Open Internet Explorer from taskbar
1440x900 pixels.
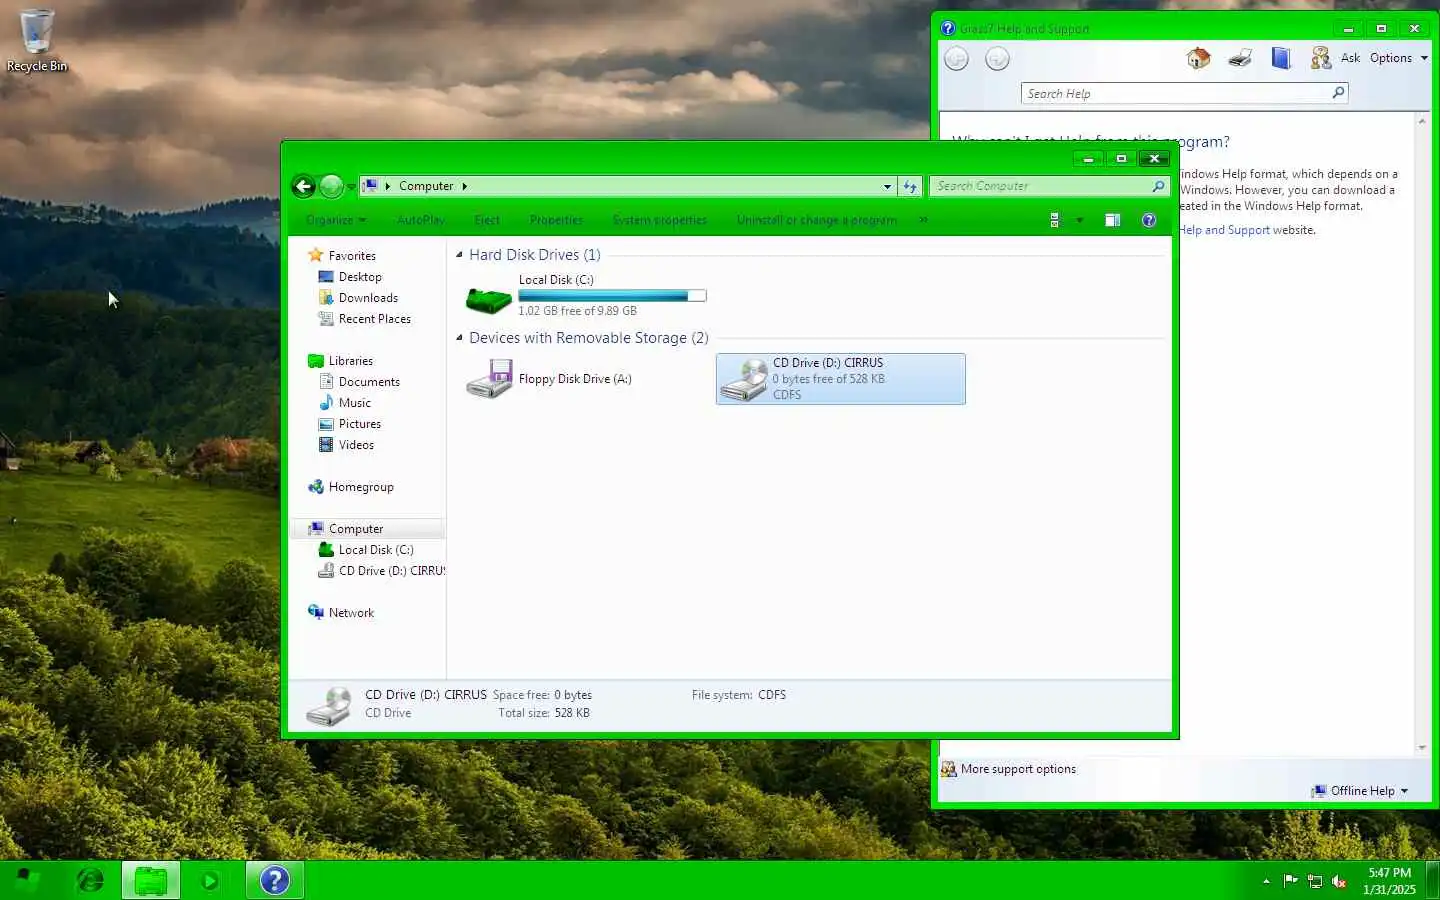point(90,880)
